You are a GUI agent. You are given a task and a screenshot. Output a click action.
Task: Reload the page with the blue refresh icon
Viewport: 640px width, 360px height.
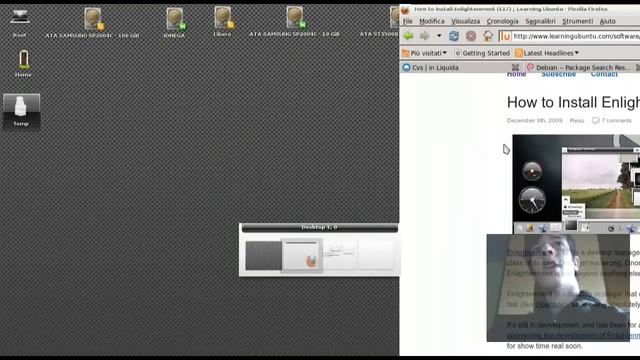point(454,36)
